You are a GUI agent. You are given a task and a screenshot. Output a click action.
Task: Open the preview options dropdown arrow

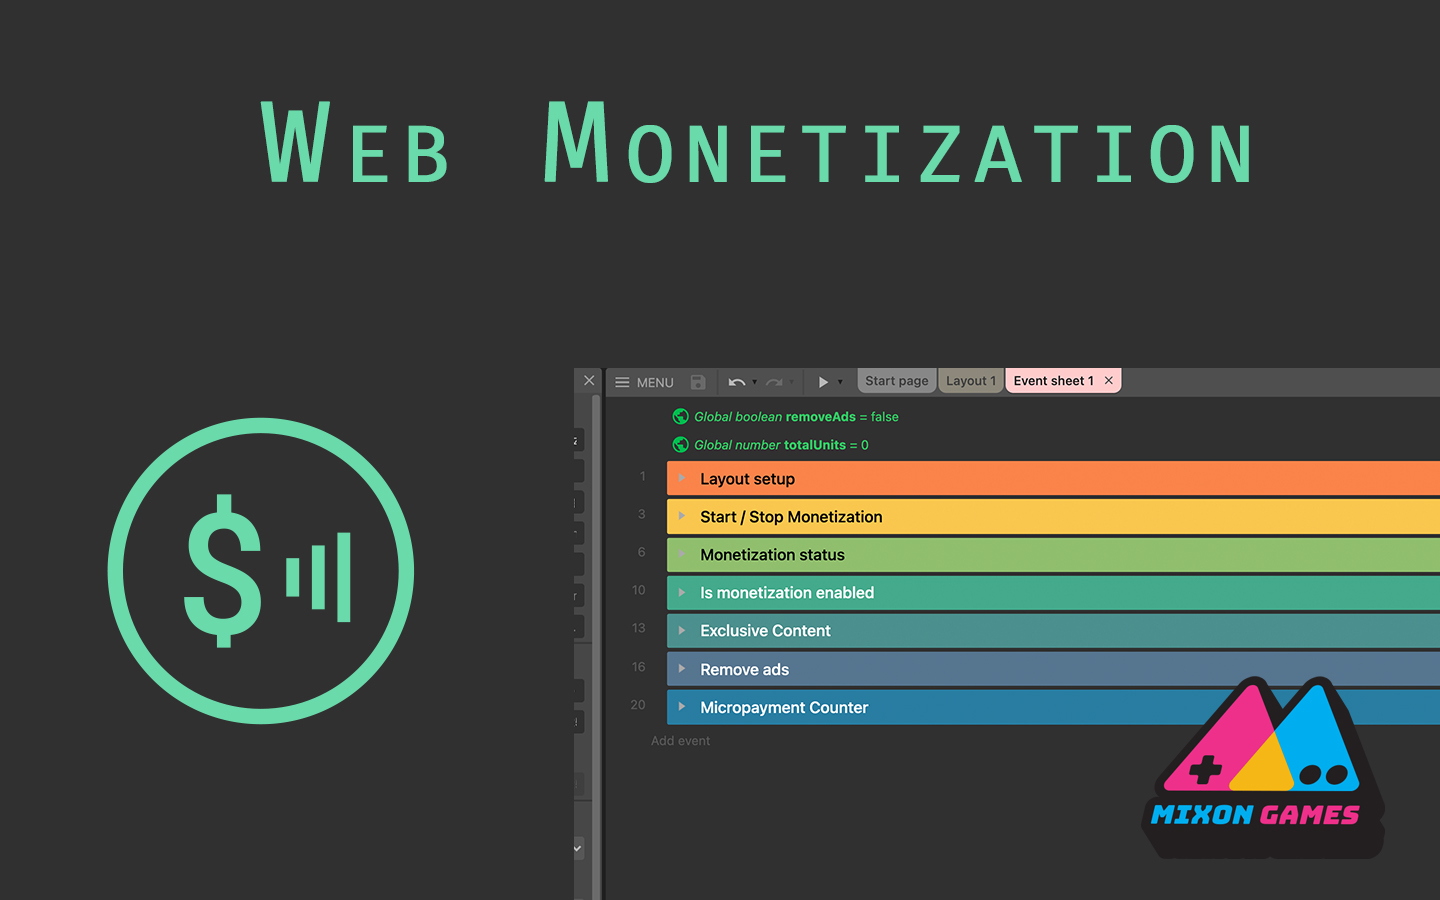pos(840,382)
